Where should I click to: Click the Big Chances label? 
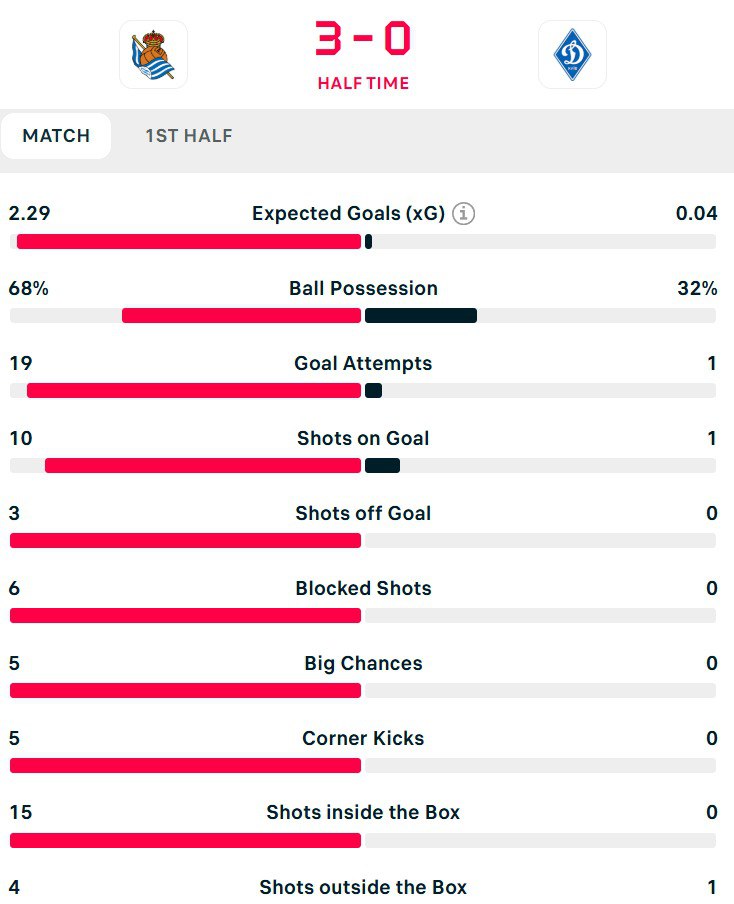tap(363, 663)
